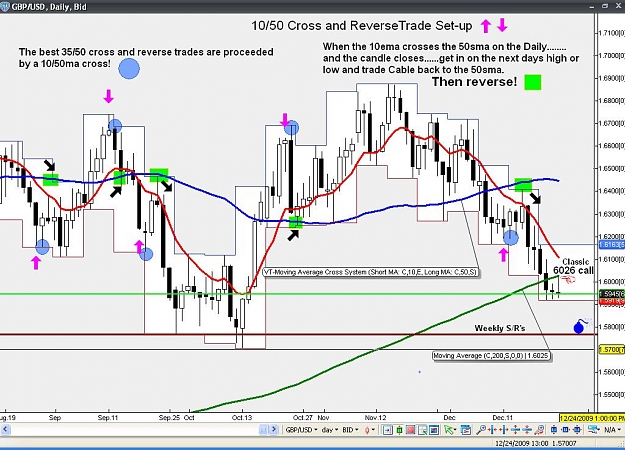Click the first blue candle layout icon

(x=554, y=430)
